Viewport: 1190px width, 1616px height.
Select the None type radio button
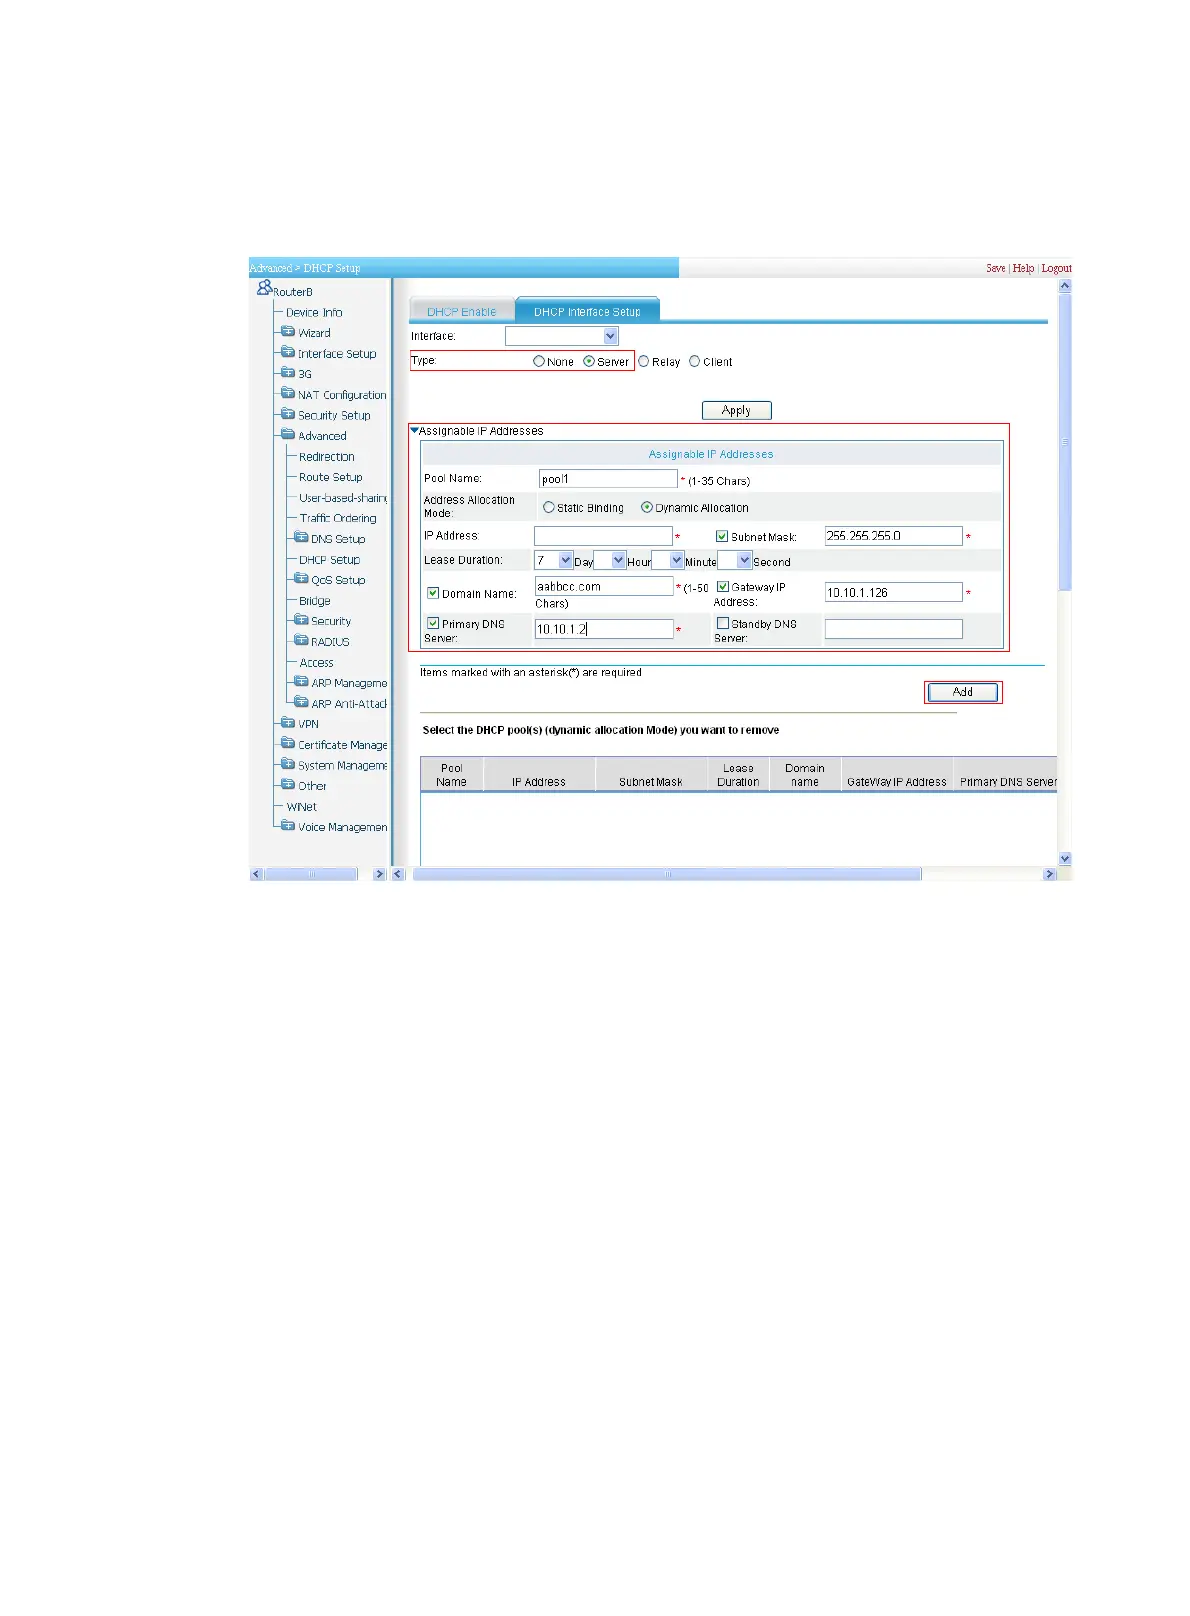coord(539,361)
